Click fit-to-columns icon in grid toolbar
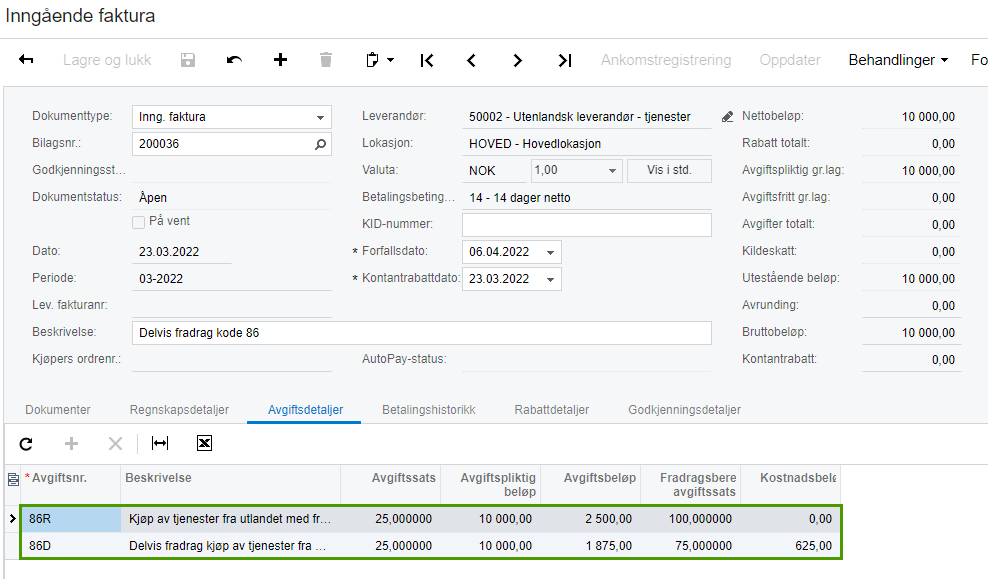Viewport: 988px width, 579px height. click(160, 443)
